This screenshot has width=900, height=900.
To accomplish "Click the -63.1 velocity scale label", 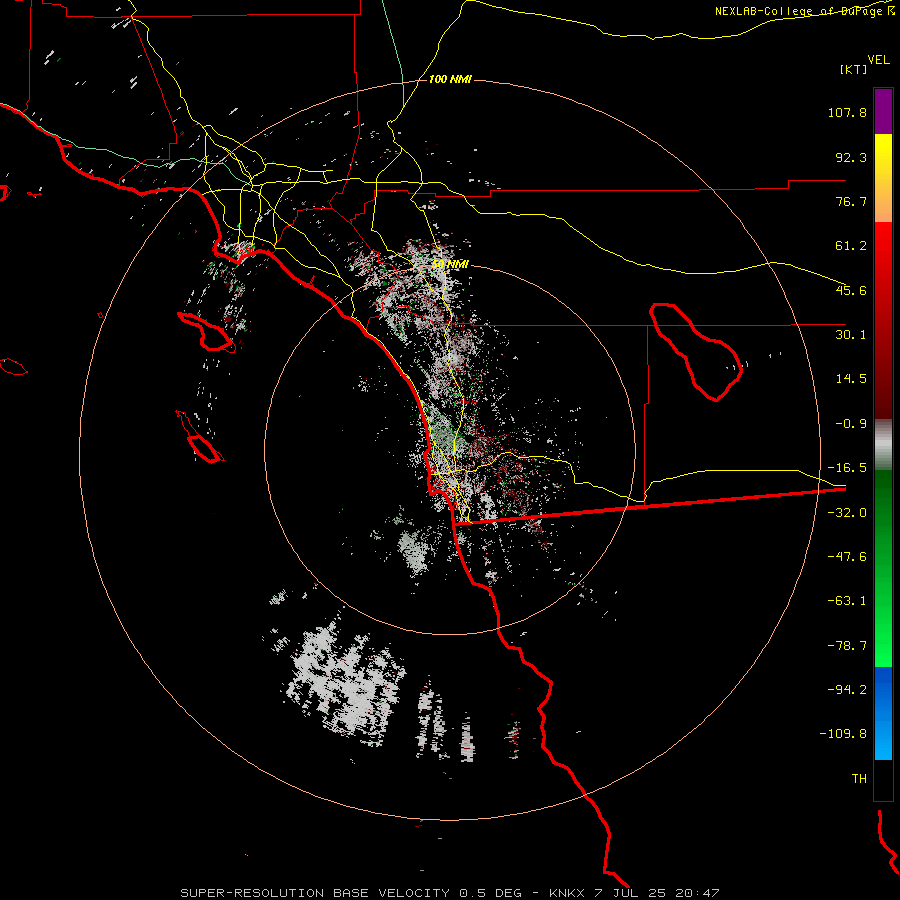I will [x=847, y=601].
